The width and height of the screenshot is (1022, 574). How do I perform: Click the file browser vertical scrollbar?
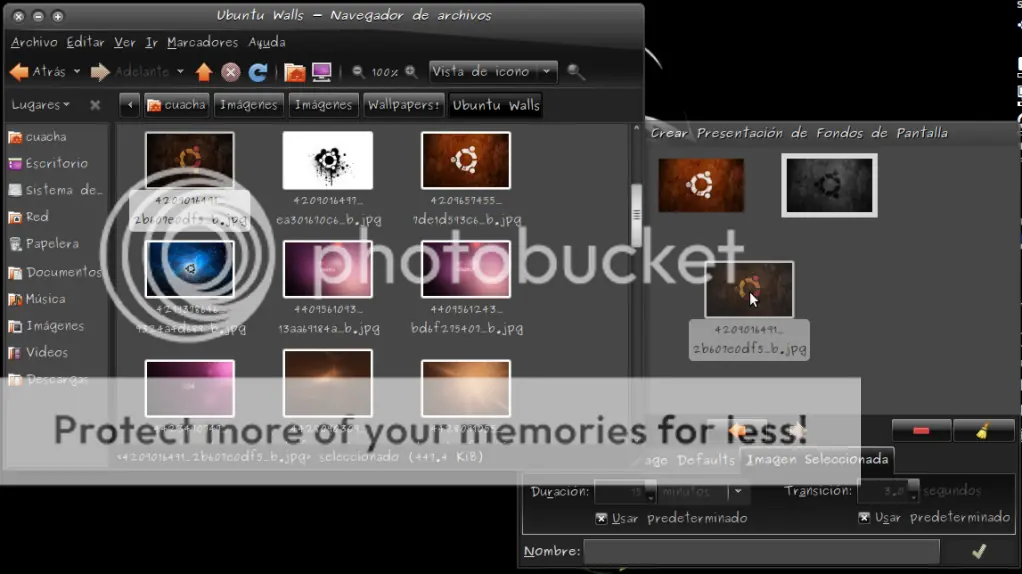pos(636,215)
